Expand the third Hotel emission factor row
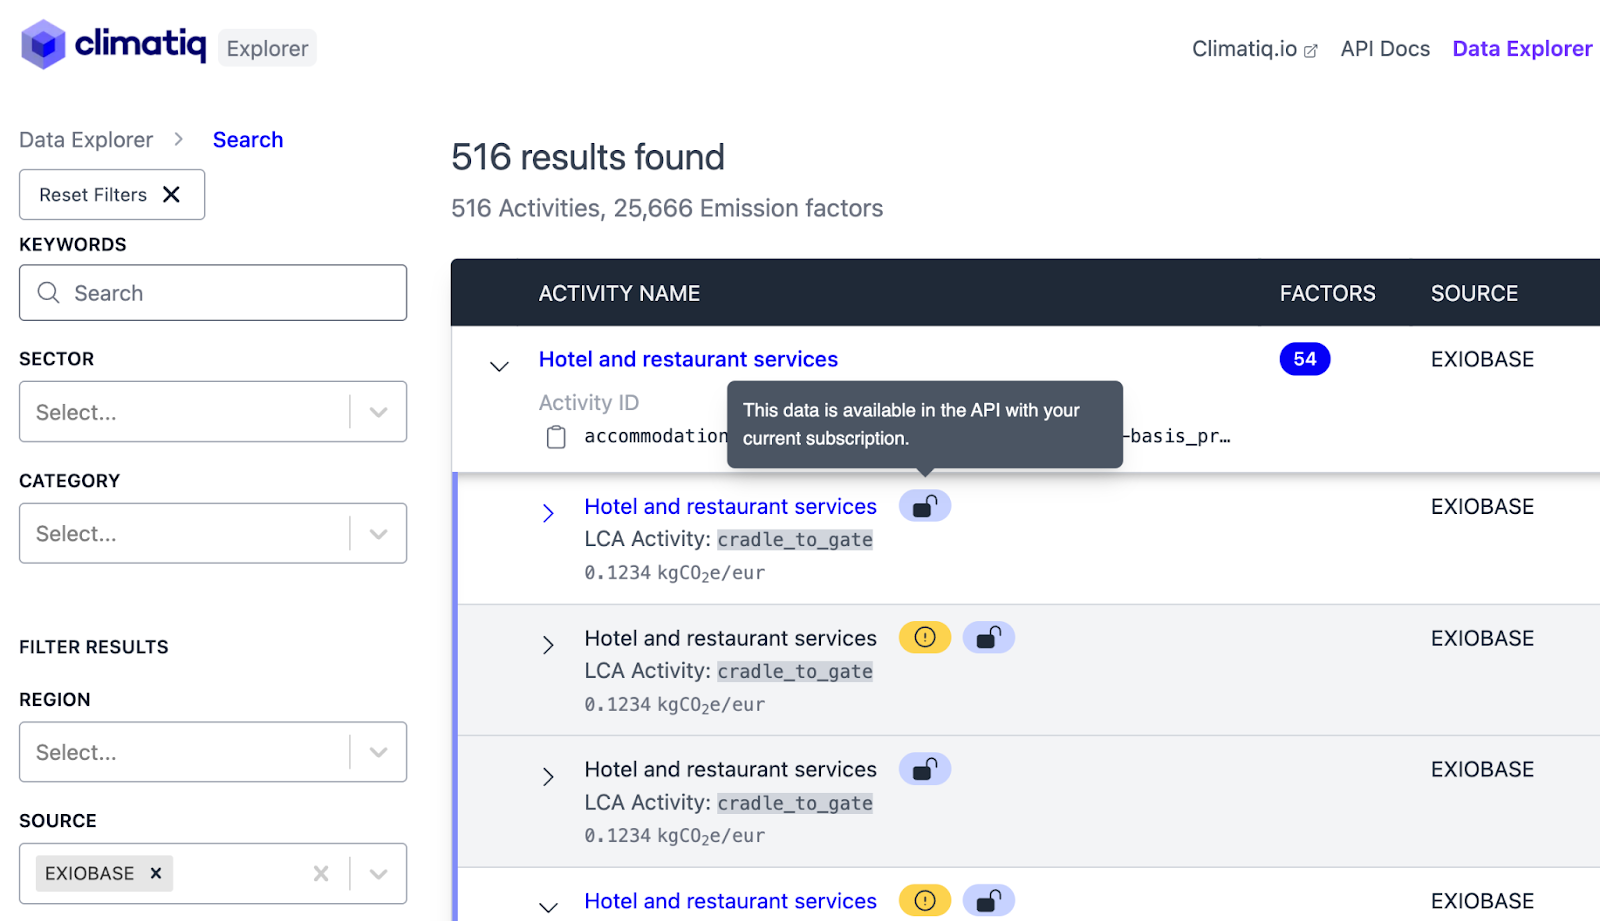 (x=548, y=776)
